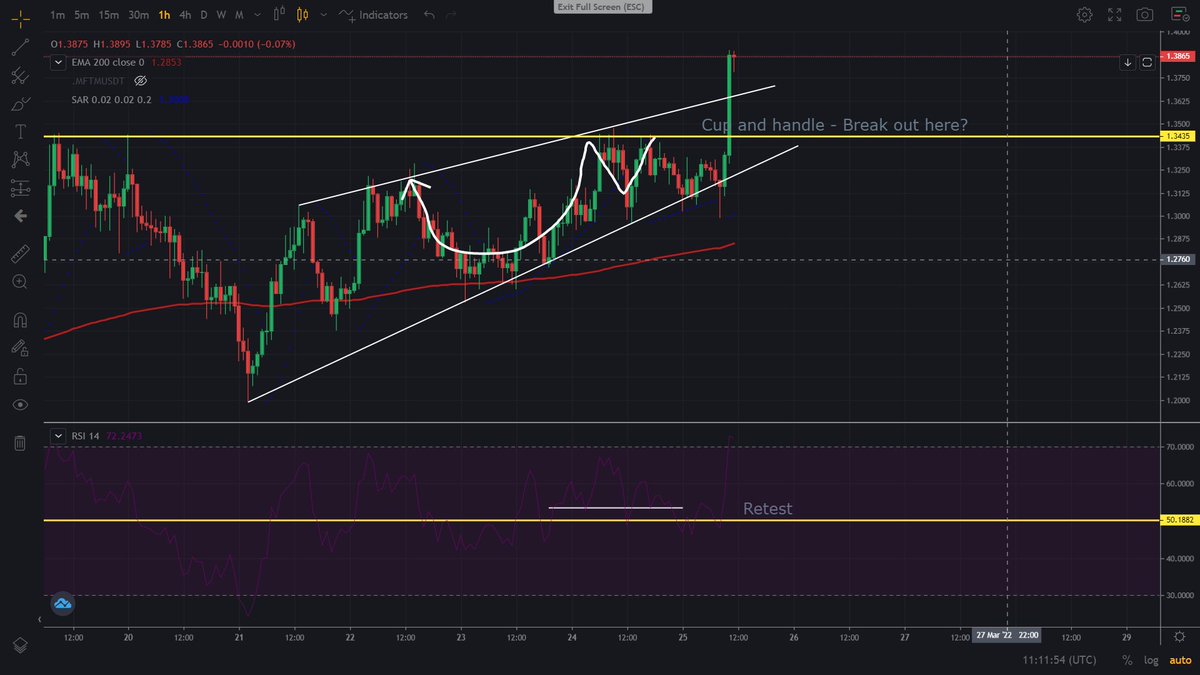Image resolution: width=1200 pixels, height=675 pixels.
Task: Hide all drawings with eye icon
Action: point(19,405)
